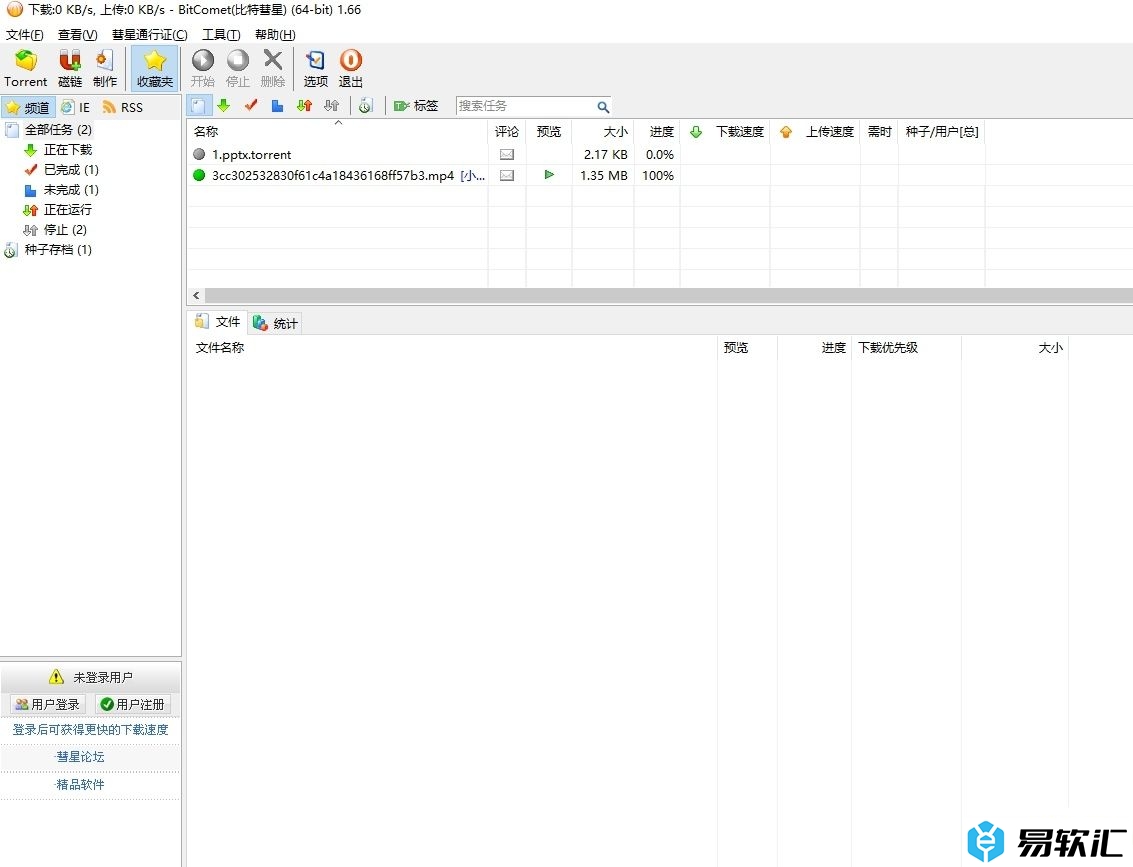Click the search tasks input field

coord(526,106)
